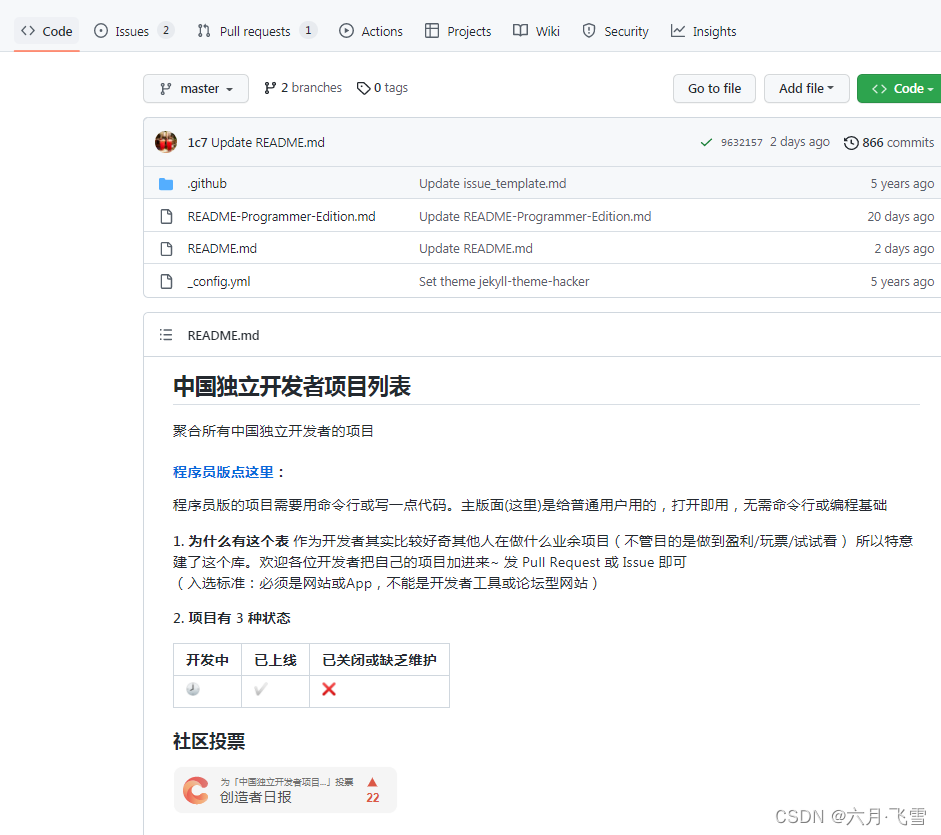Viewport: 941px width, 835px height.
Task: Click the list icon beside README.md heading
Action: [166, 335]
